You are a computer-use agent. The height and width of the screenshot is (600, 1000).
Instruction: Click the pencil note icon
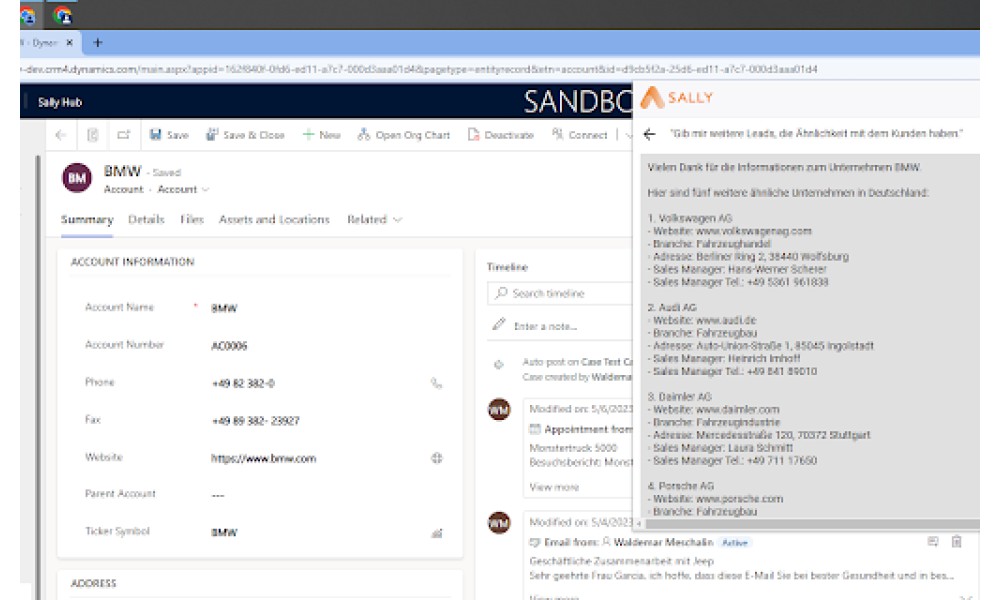pos(498,325)
